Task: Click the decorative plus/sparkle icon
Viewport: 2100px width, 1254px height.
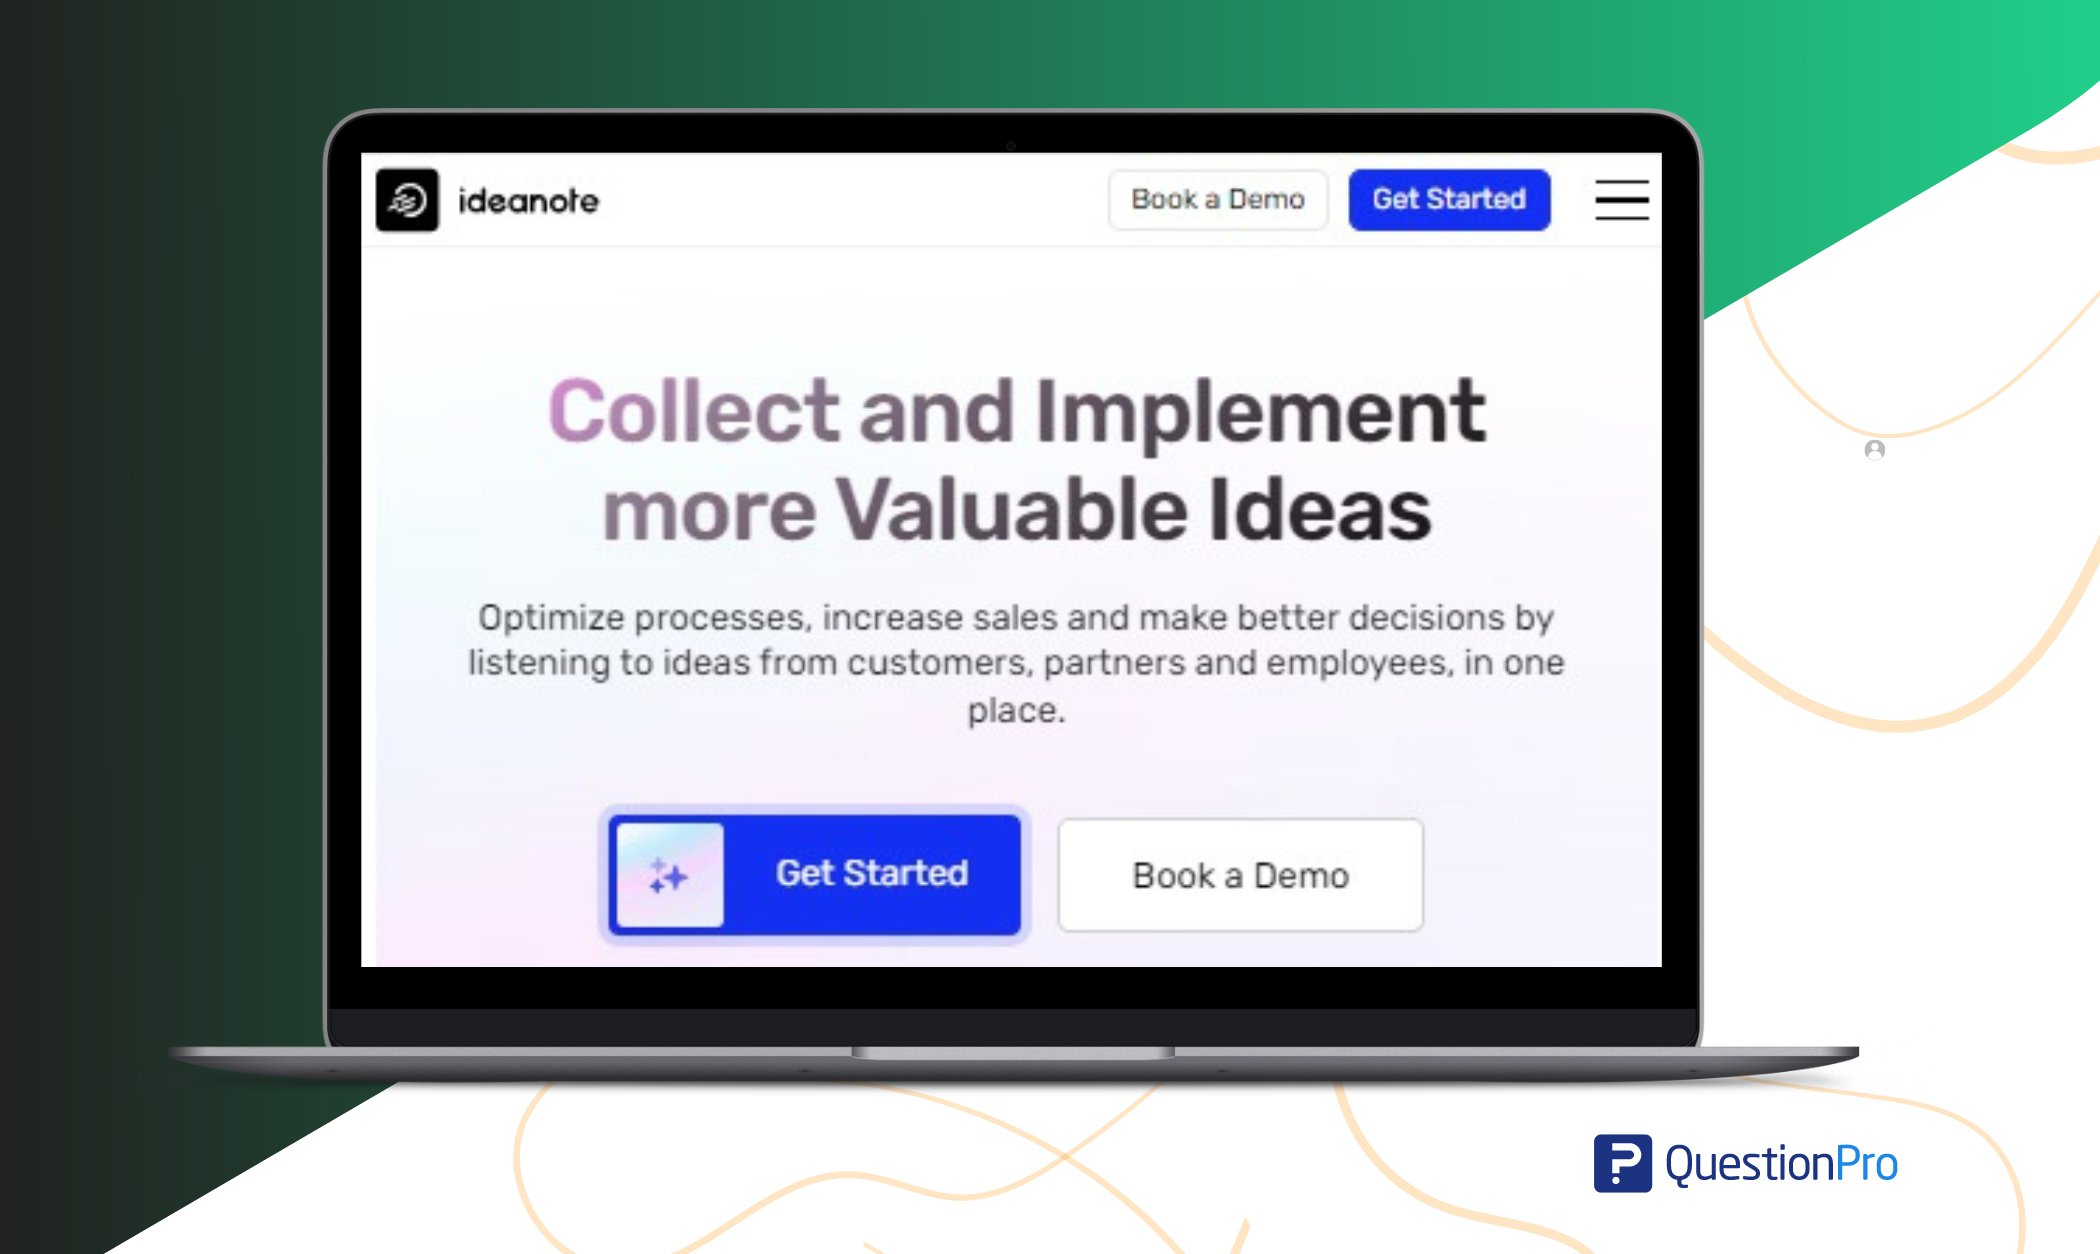Action: click(667, 875)
